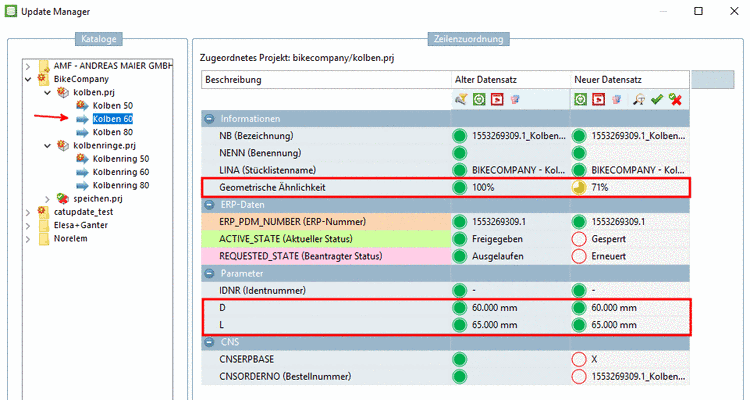Click the catupdate_test catalog icon
The image size is (750, 400).
click(x=43, y=211)
